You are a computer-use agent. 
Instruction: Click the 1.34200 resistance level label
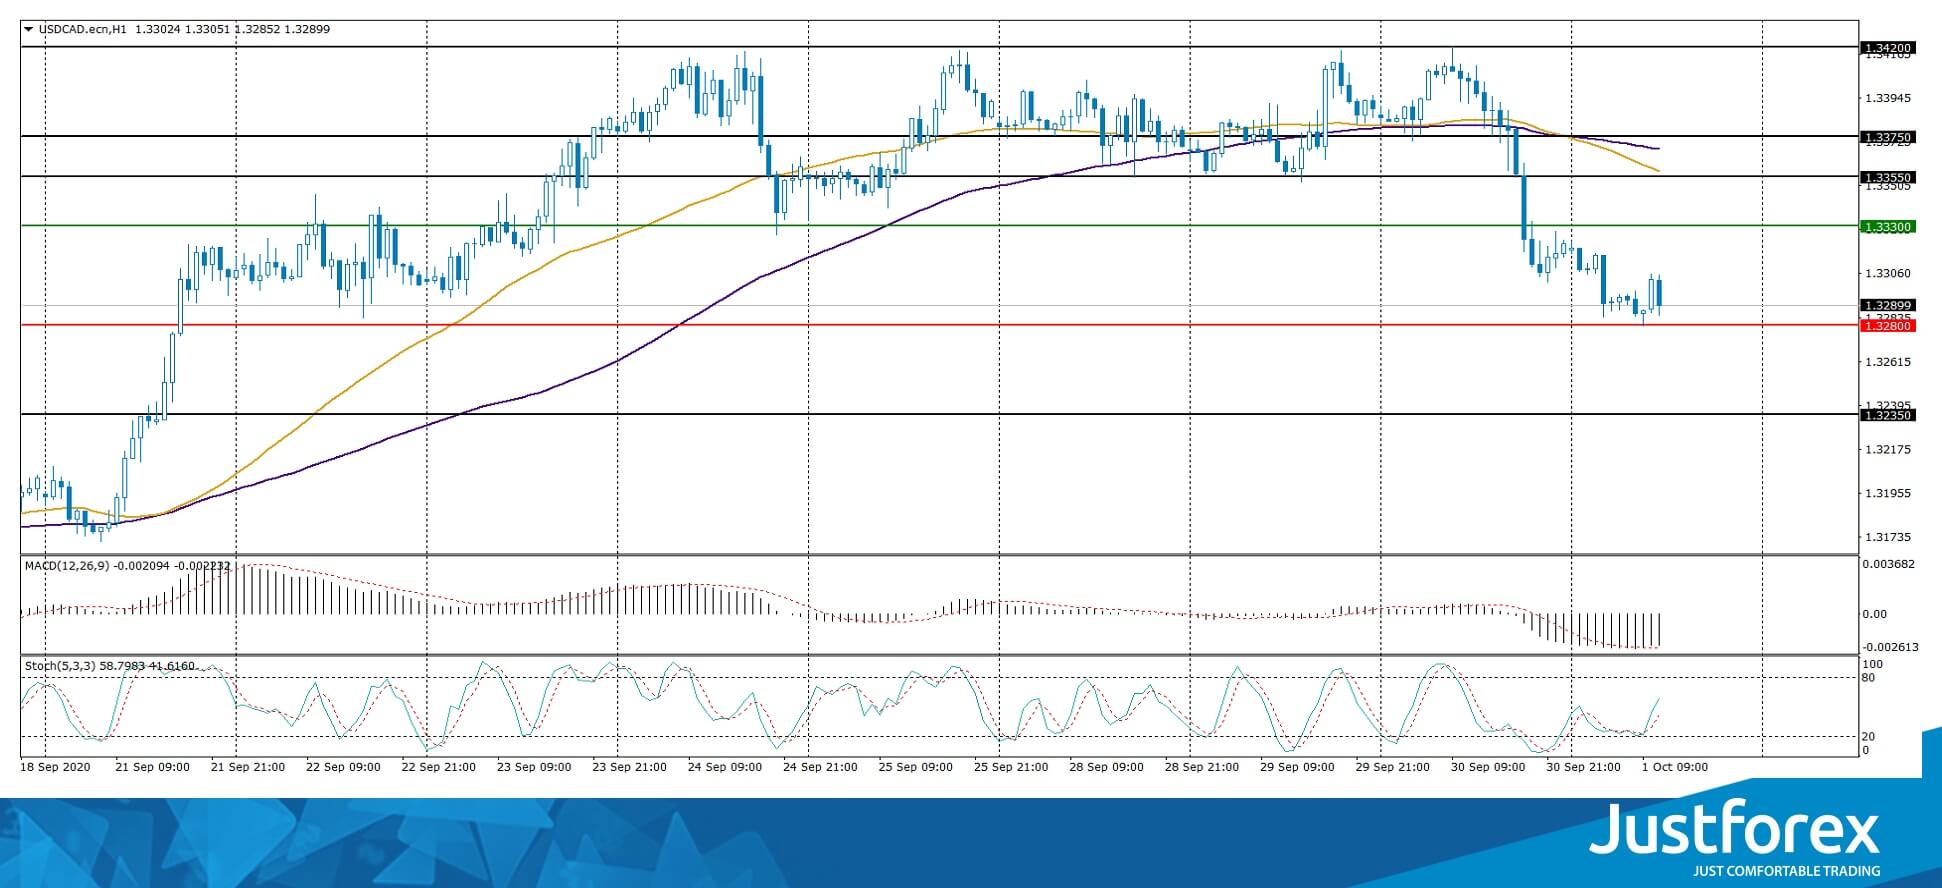[x=1887, y=47]
